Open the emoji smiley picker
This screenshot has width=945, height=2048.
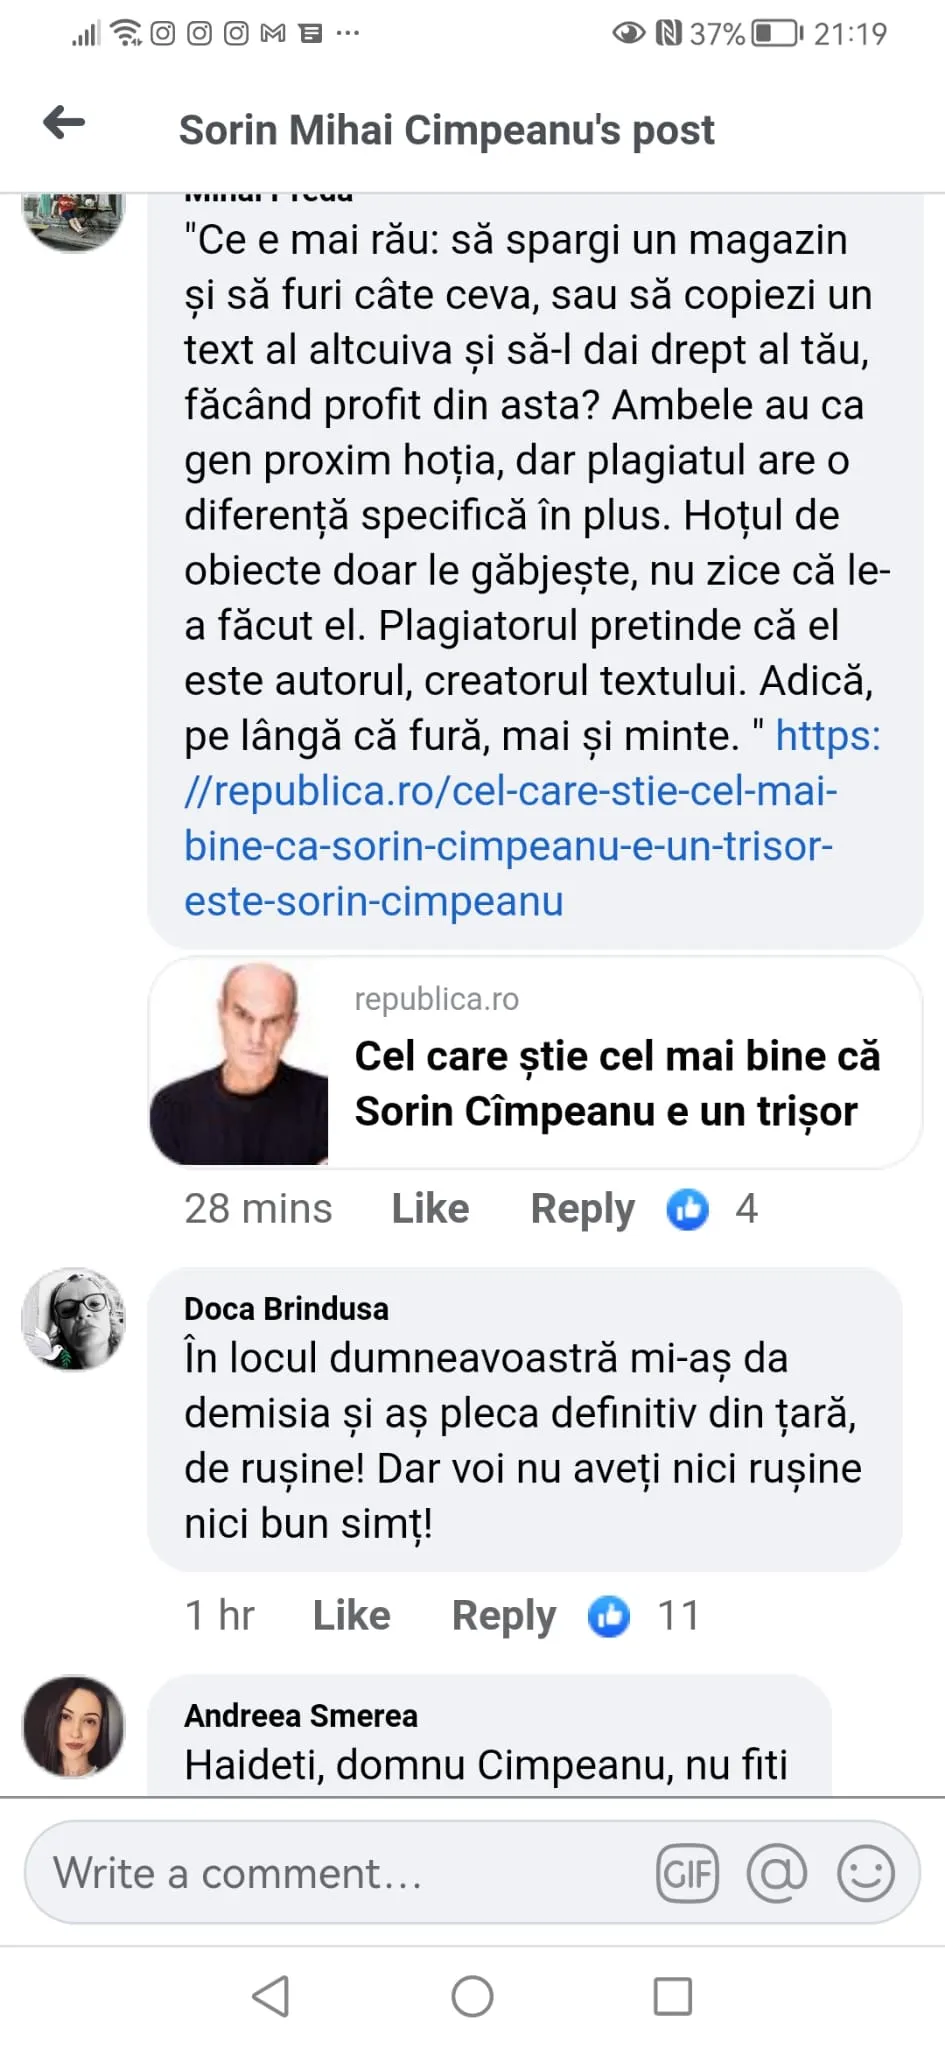click(865, 1873)
